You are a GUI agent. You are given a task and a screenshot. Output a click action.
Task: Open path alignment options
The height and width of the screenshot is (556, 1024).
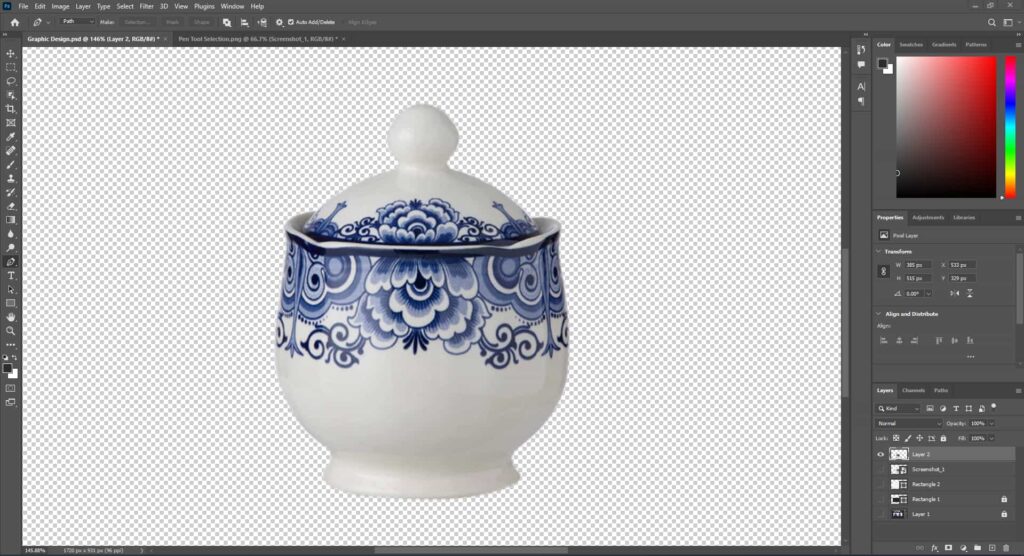[x=244, y=22]
